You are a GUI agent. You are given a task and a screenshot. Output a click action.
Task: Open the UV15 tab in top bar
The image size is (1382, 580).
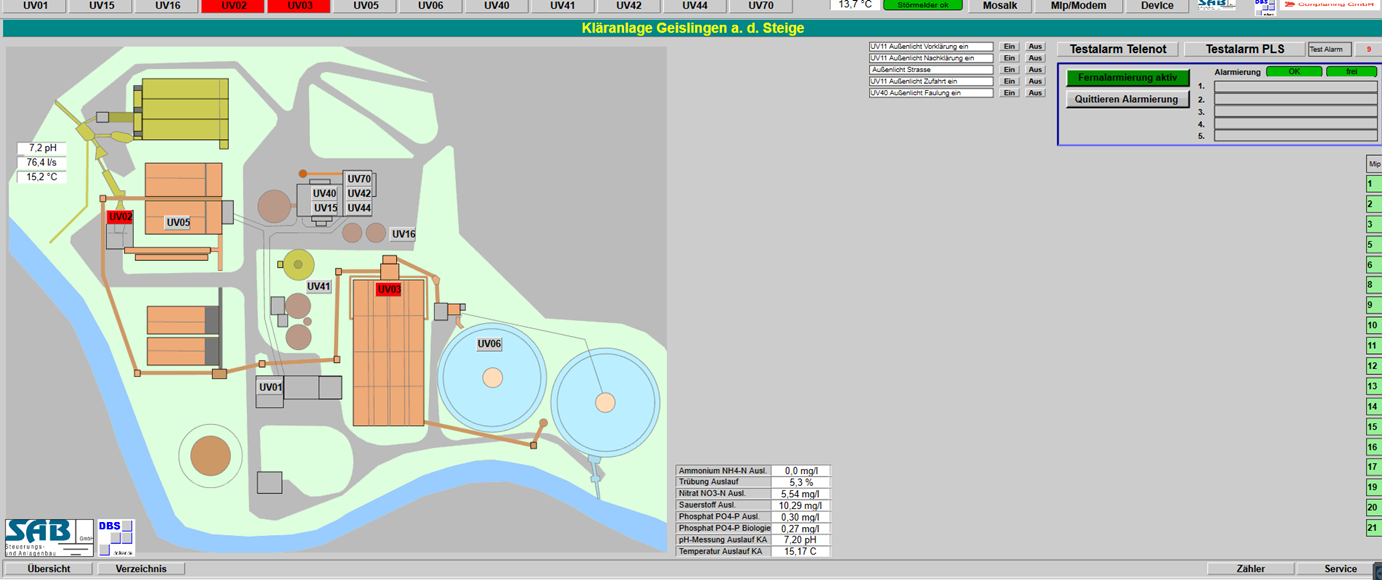click(102, 6)
